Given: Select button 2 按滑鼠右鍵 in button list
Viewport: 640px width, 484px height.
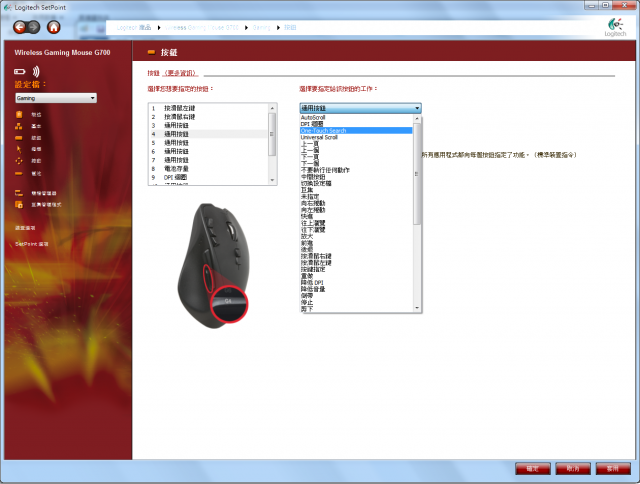Looking at the screenshot, I should coord(208,117).
